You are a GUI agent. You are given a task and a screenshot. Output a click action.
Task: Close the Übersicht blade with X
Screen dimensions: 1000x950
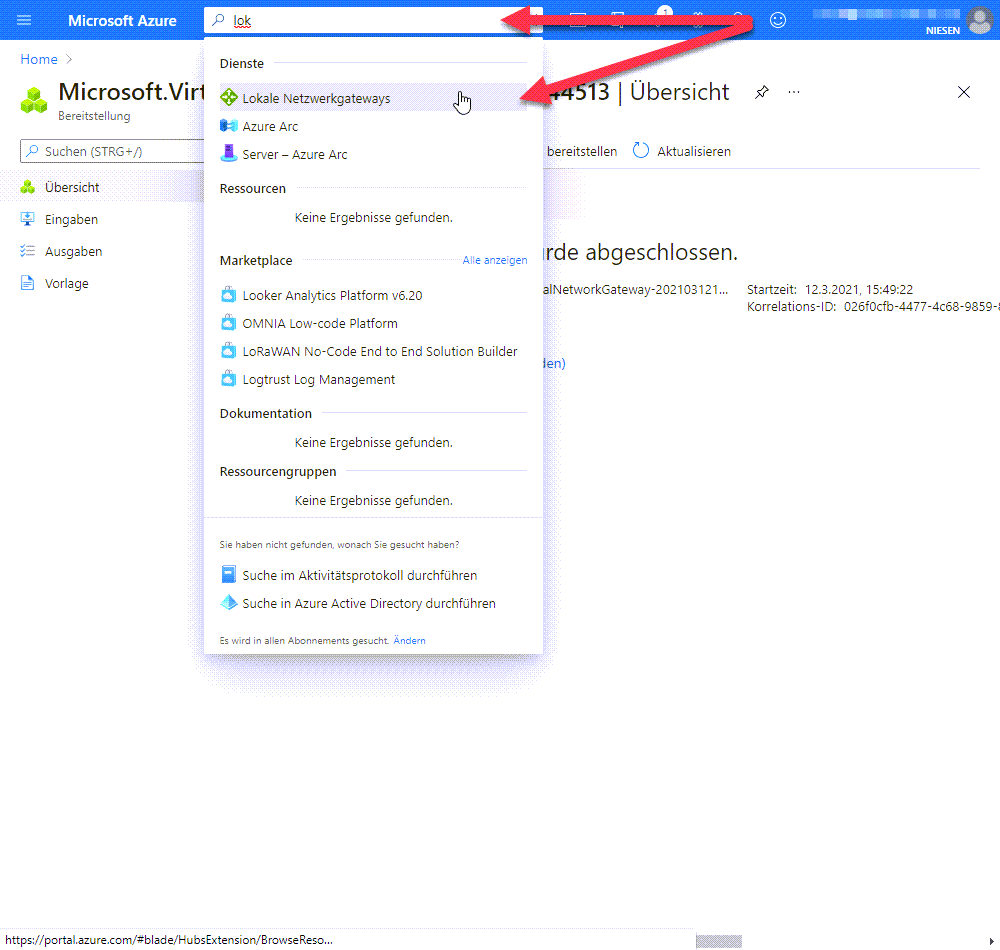tap(964, 92)
